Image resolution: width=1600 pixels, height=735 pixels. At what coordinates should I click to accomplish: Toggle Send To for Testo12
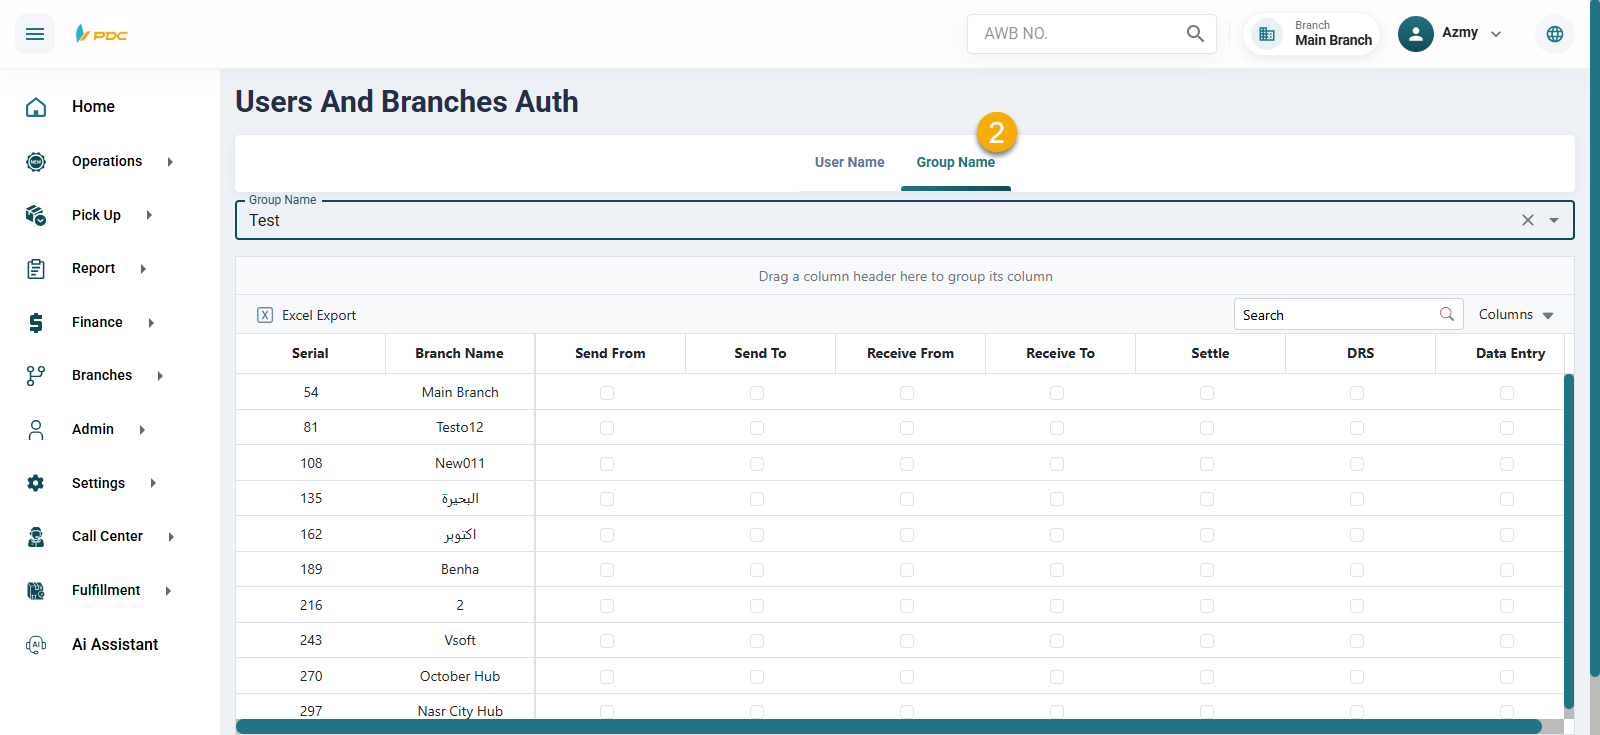click(757, 428)
